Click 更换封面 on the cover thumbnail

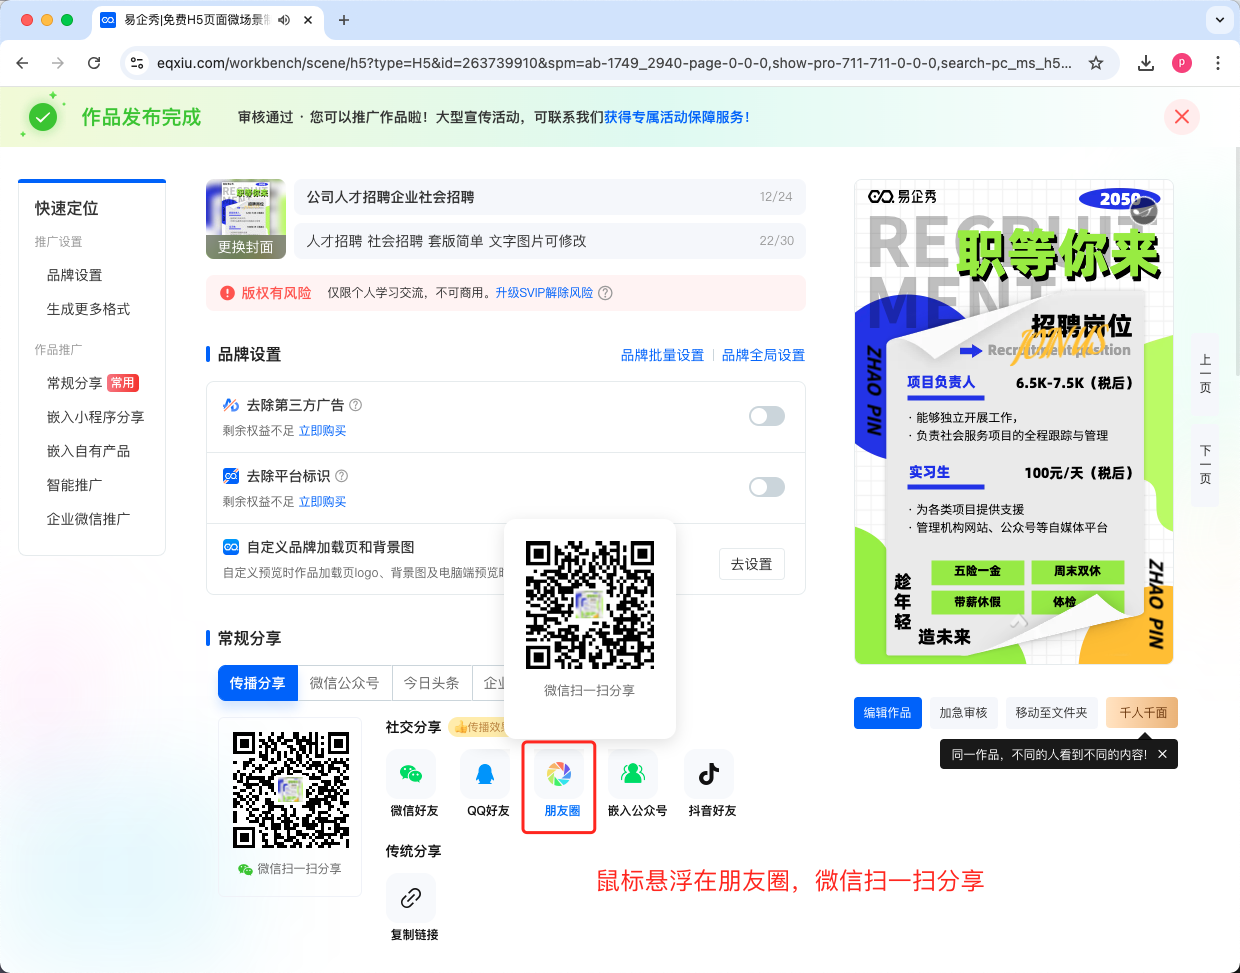(x=245, y=247)
